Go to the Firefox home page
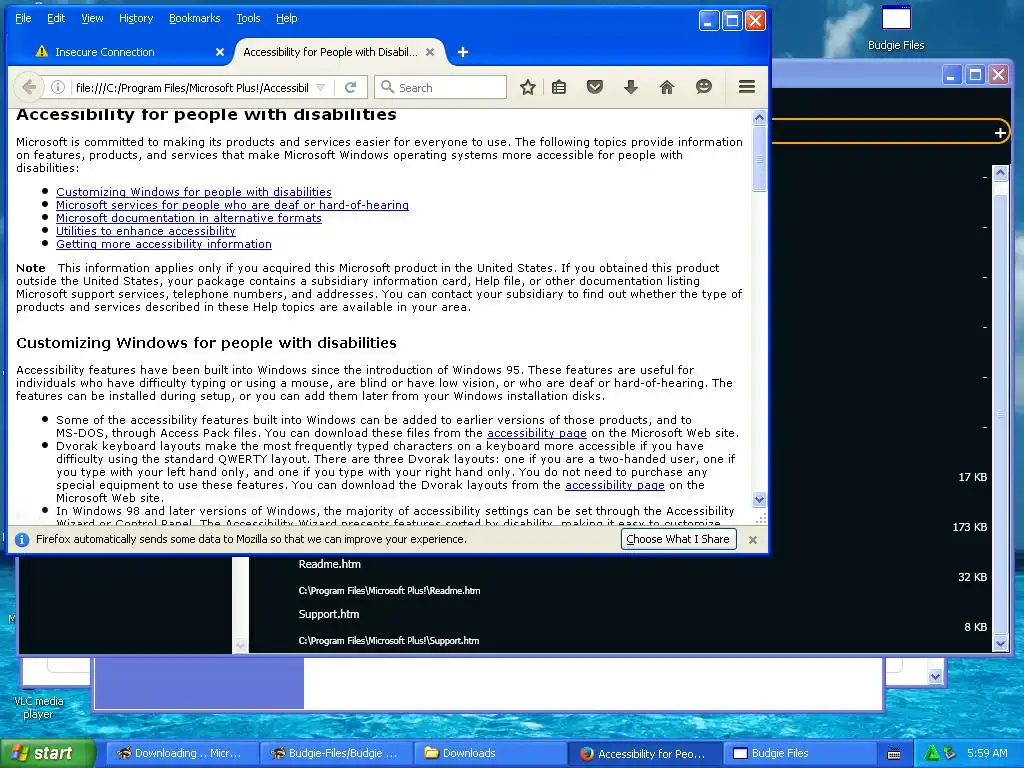 pyautogui.click(x=667, y=88)
